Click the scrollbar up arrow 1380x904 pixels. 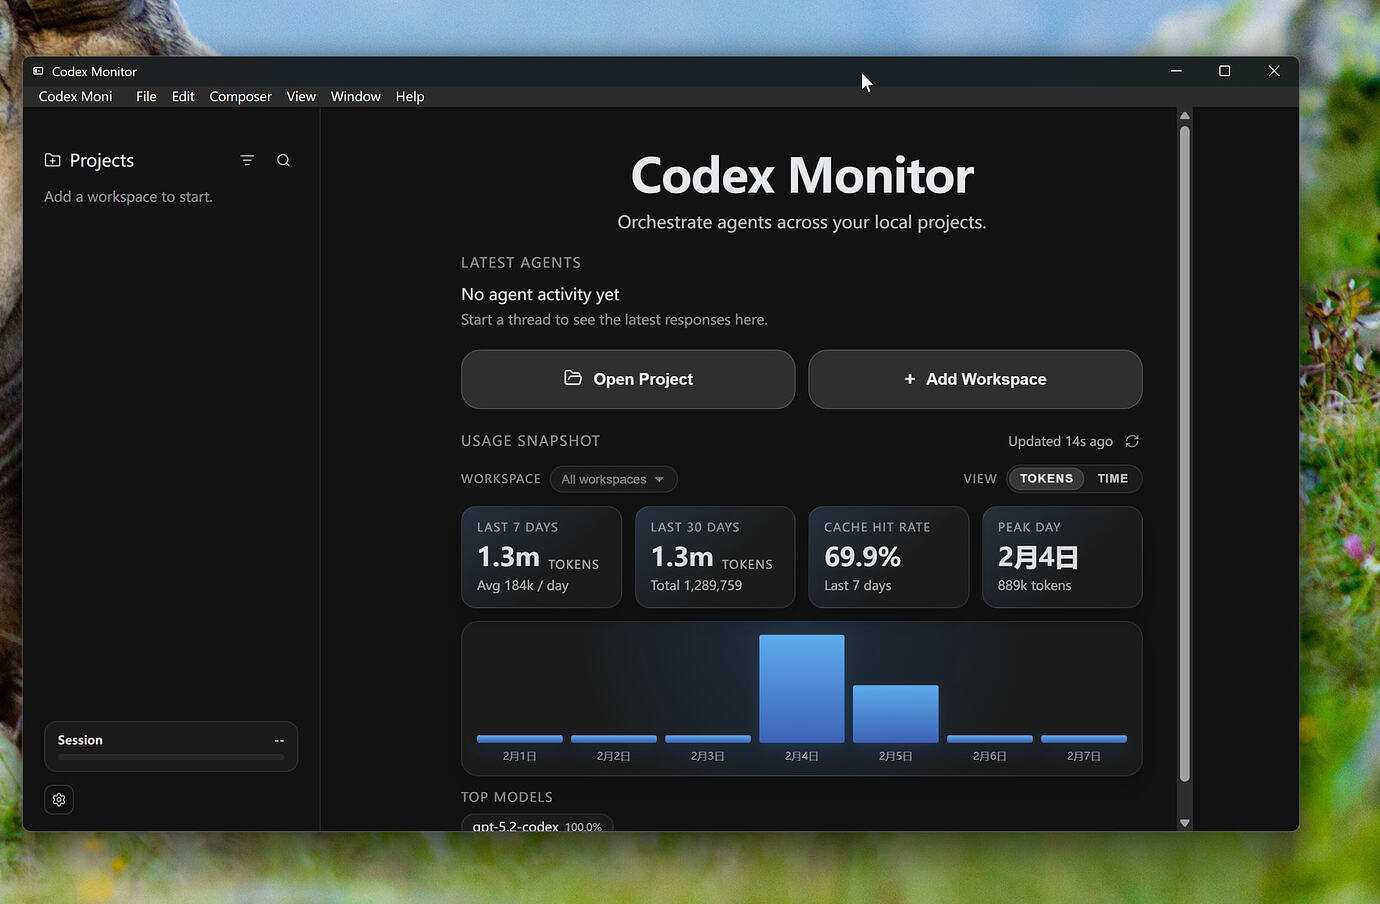[x=1185, y=116]
